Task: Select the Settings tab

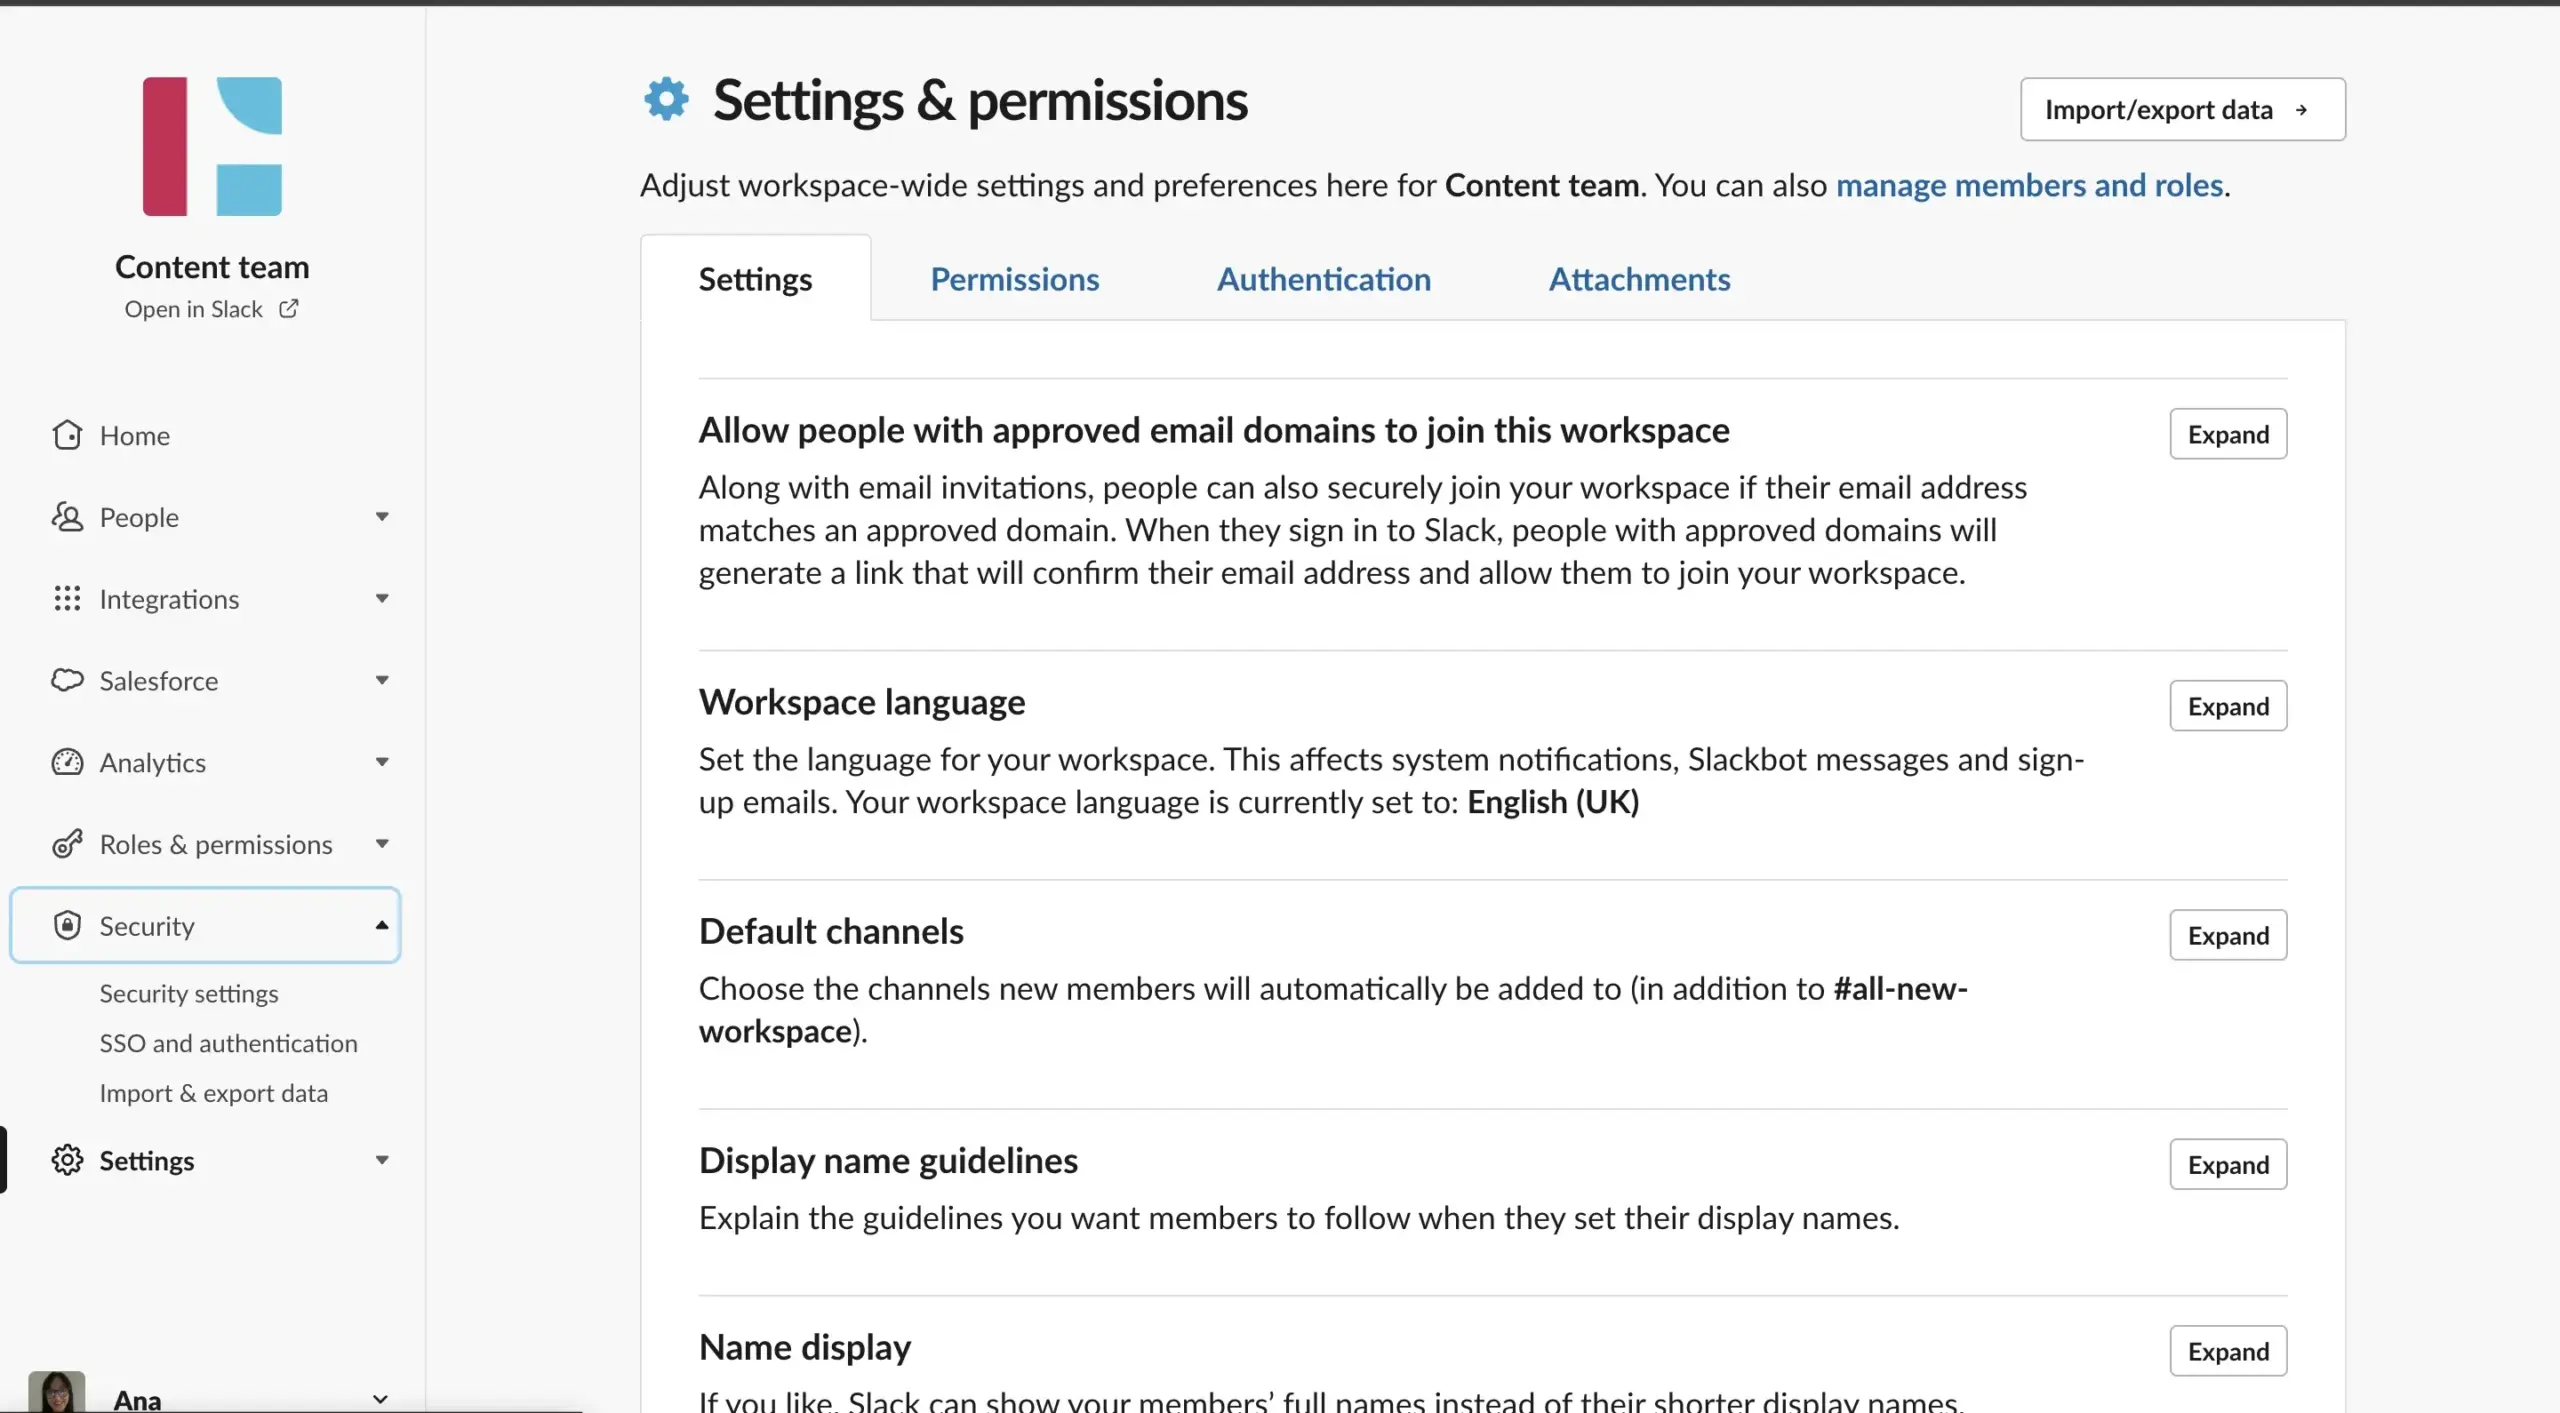Action: coord(755,279)
